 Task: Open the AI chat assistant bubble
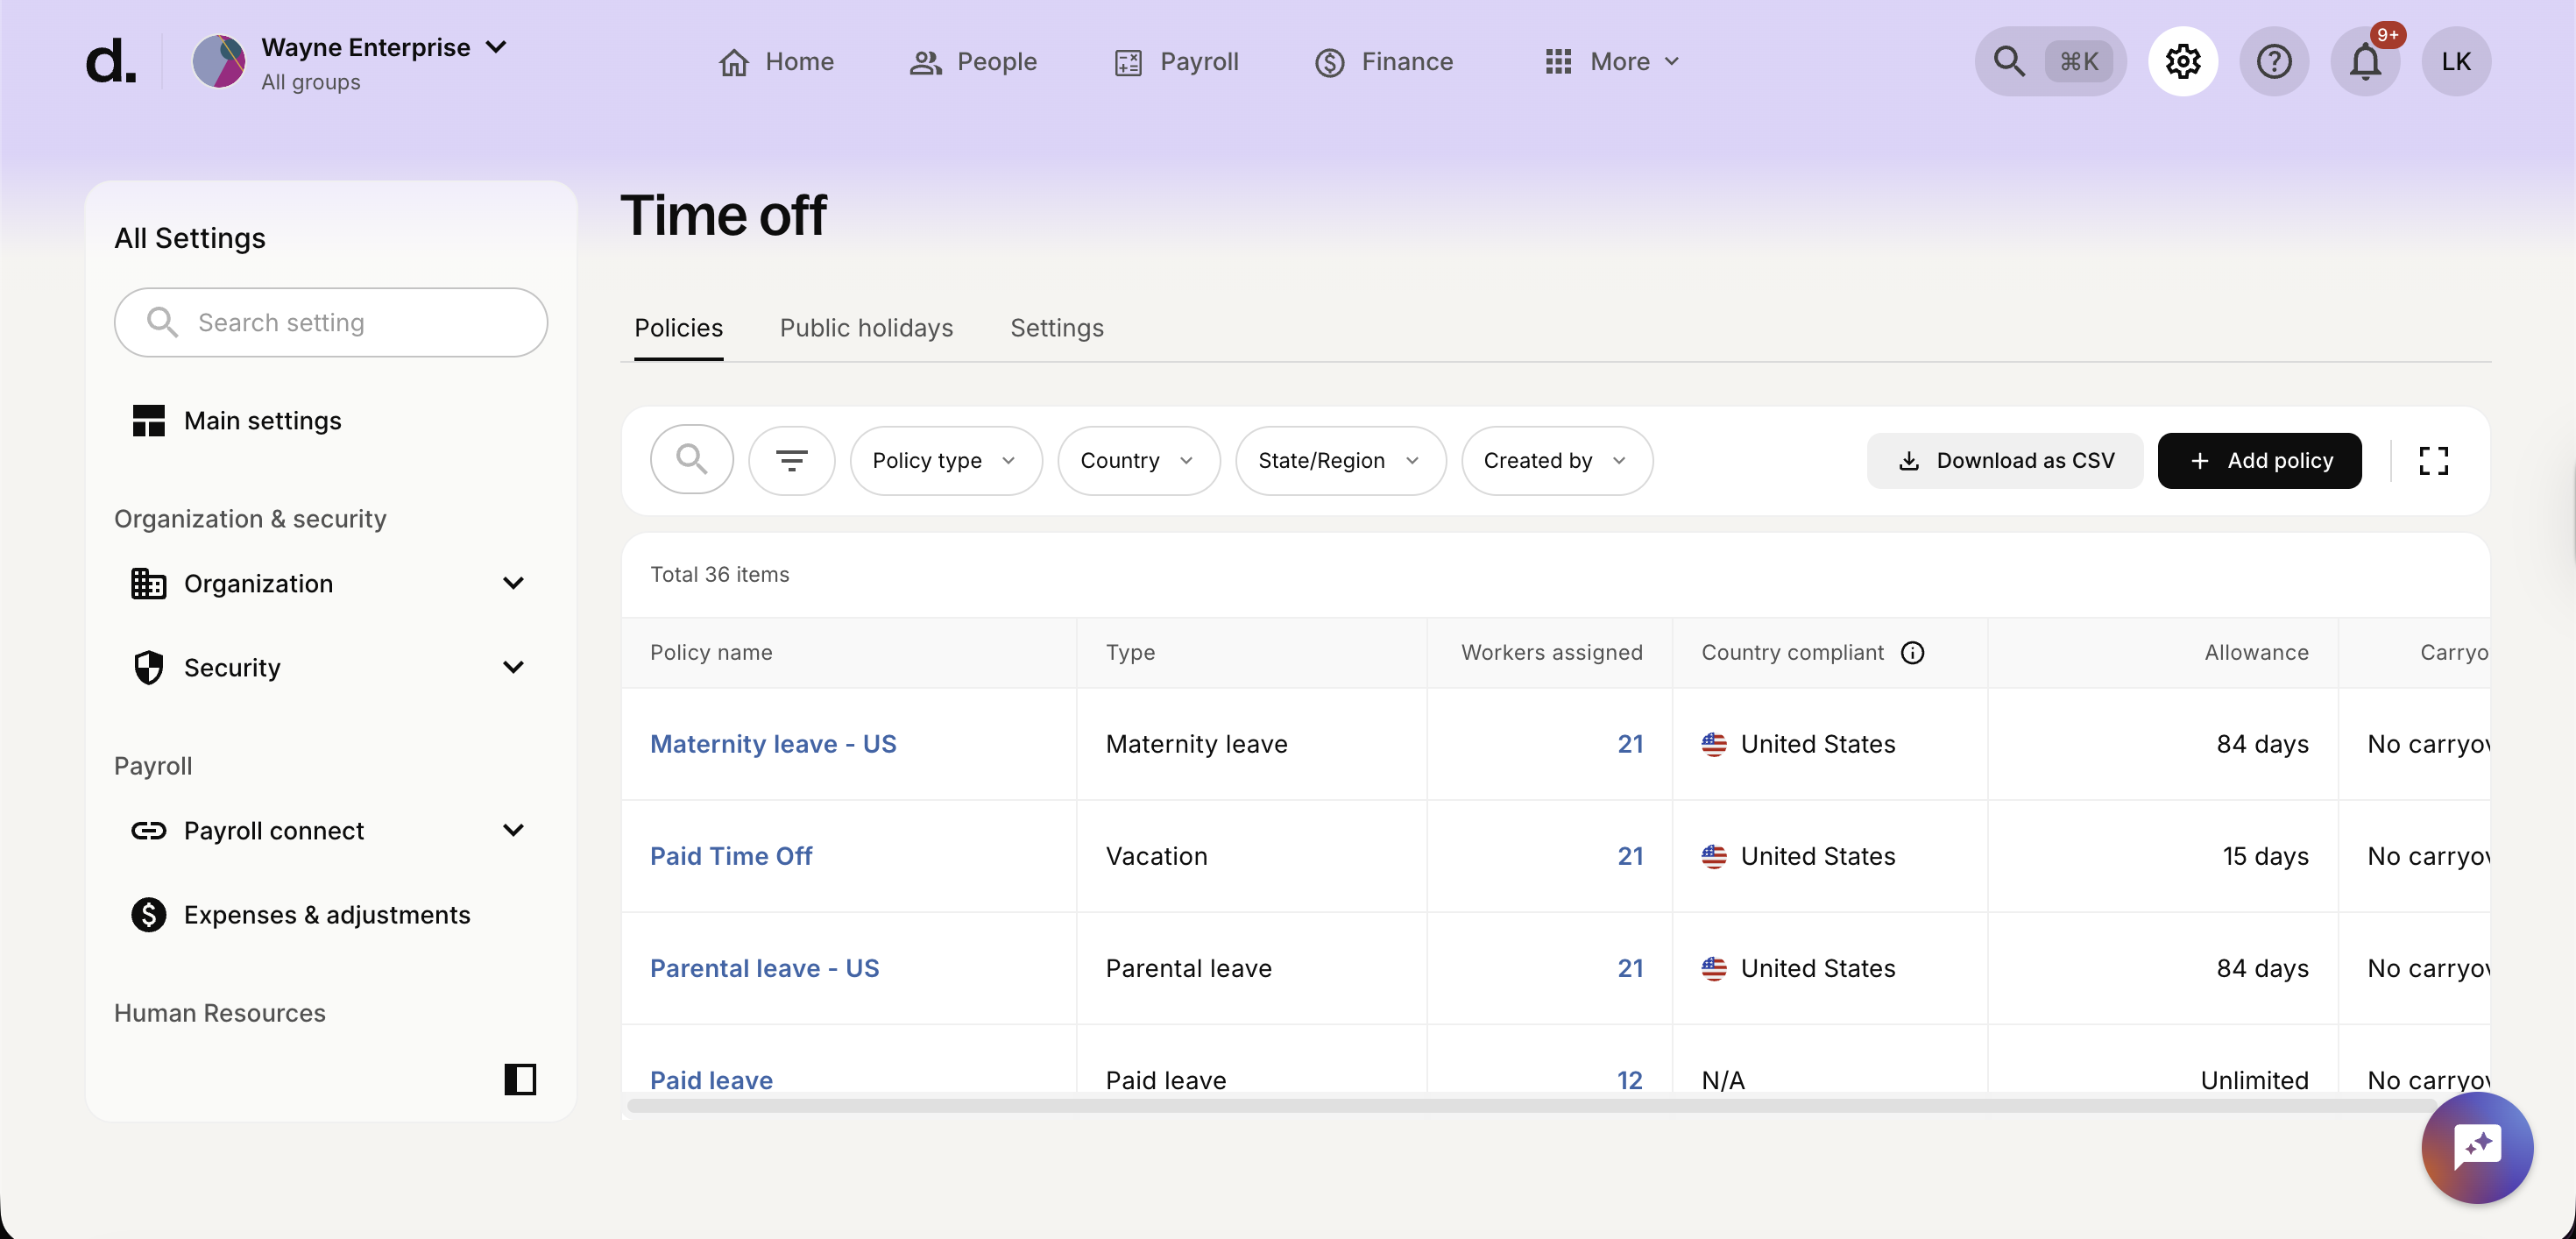pos(2476,1147)
